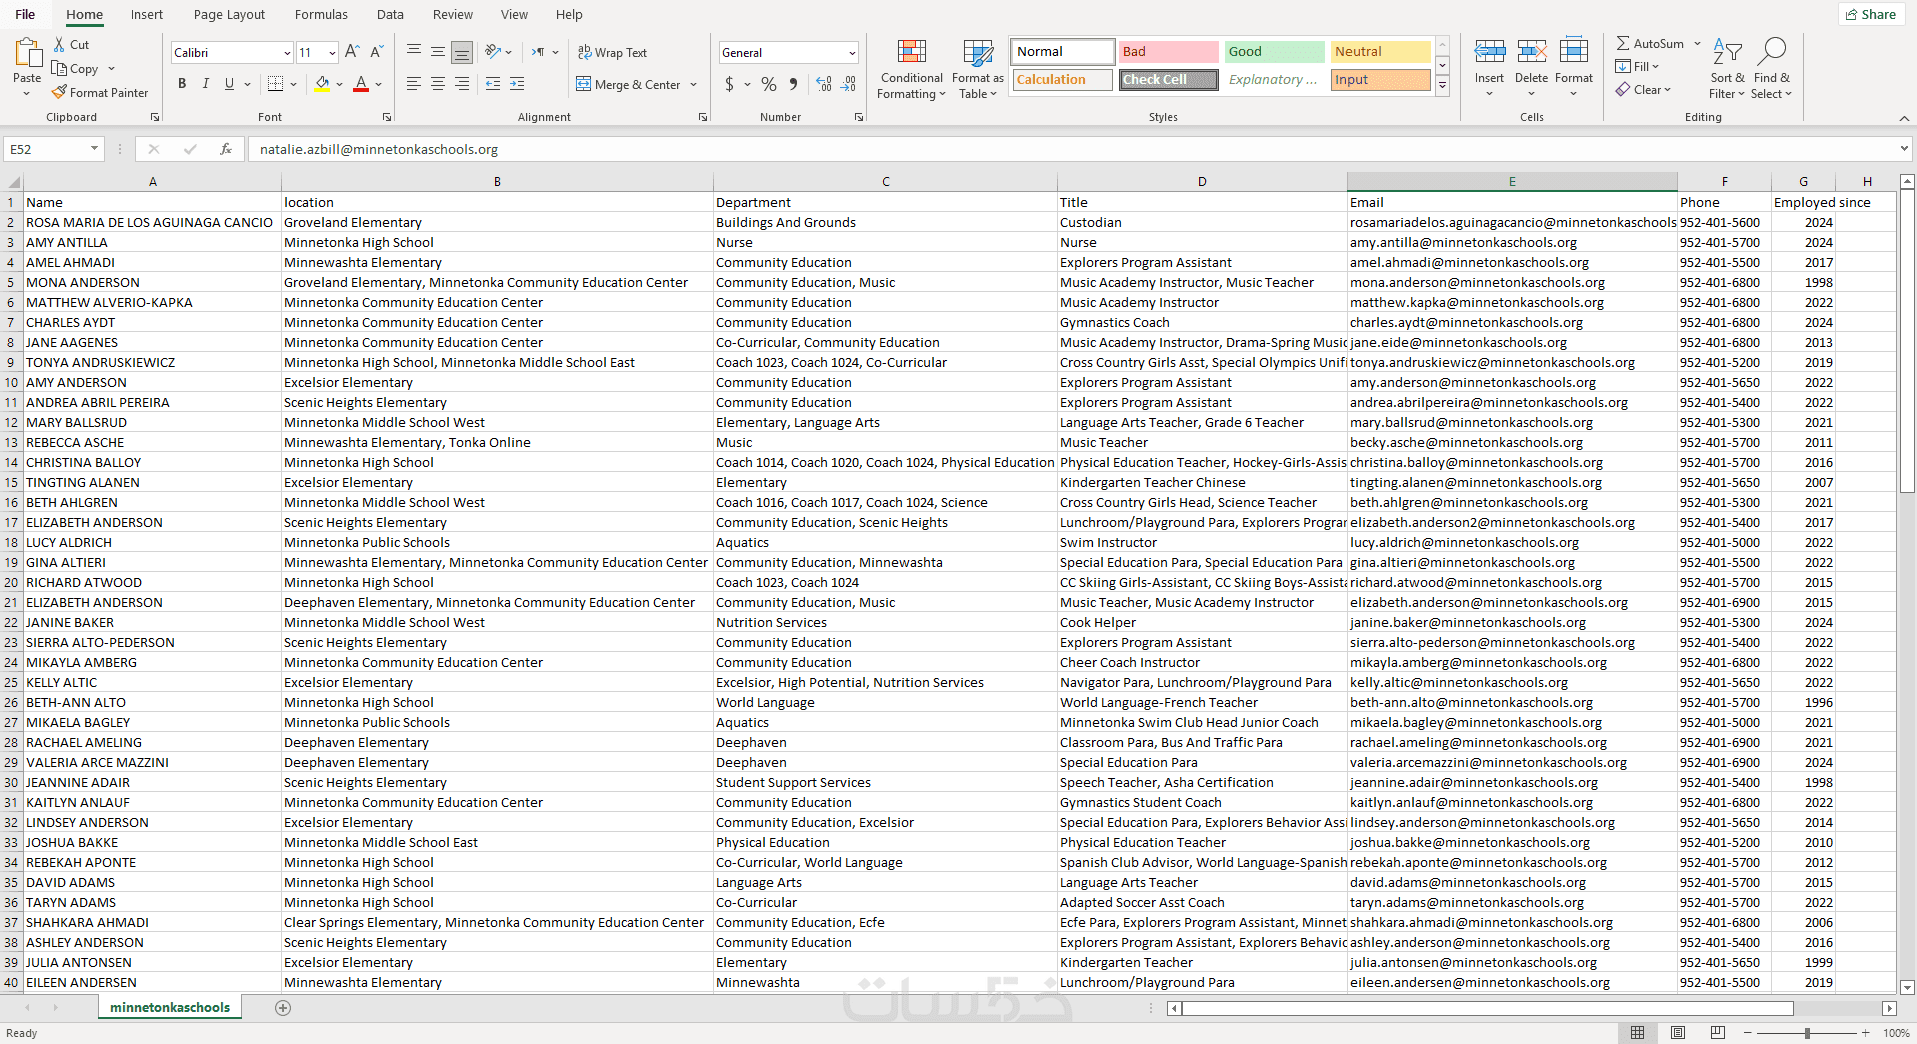Open the Data tab

click(390, 14)
